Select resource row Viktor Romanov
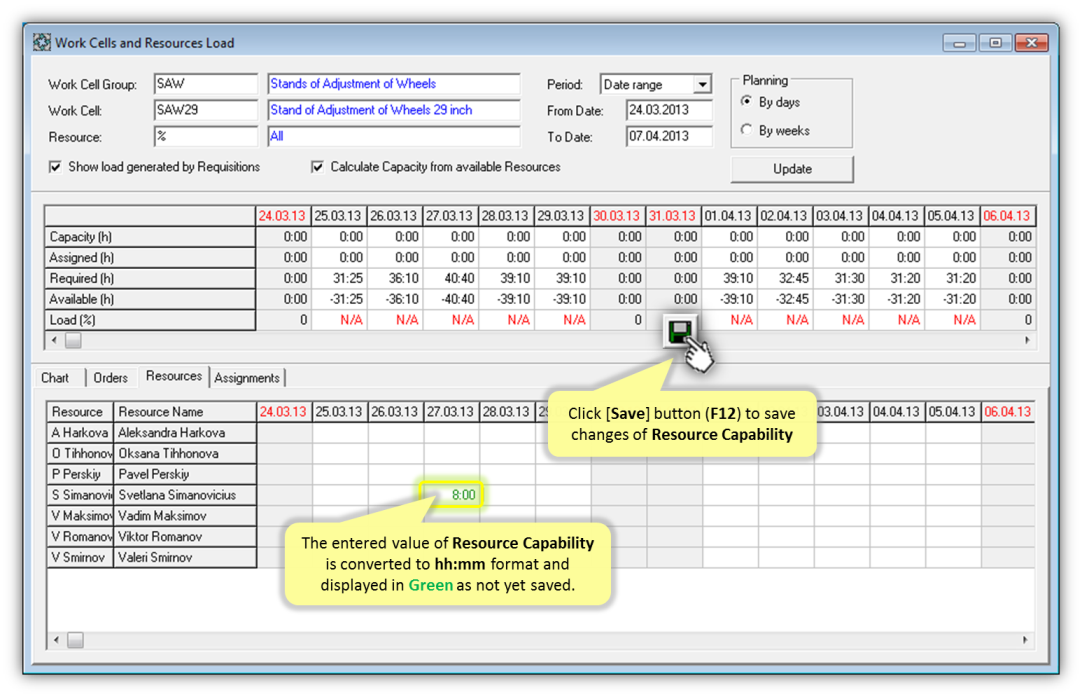1082x697 pixels. 186,536
